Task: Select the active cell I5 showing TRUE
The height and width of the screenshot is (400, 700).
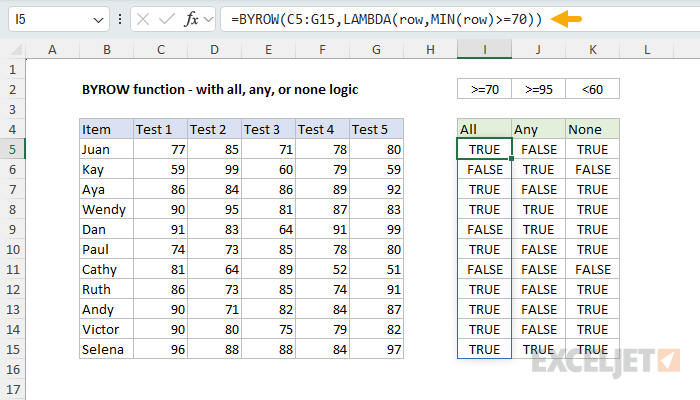Action: (x=484, y=150)
